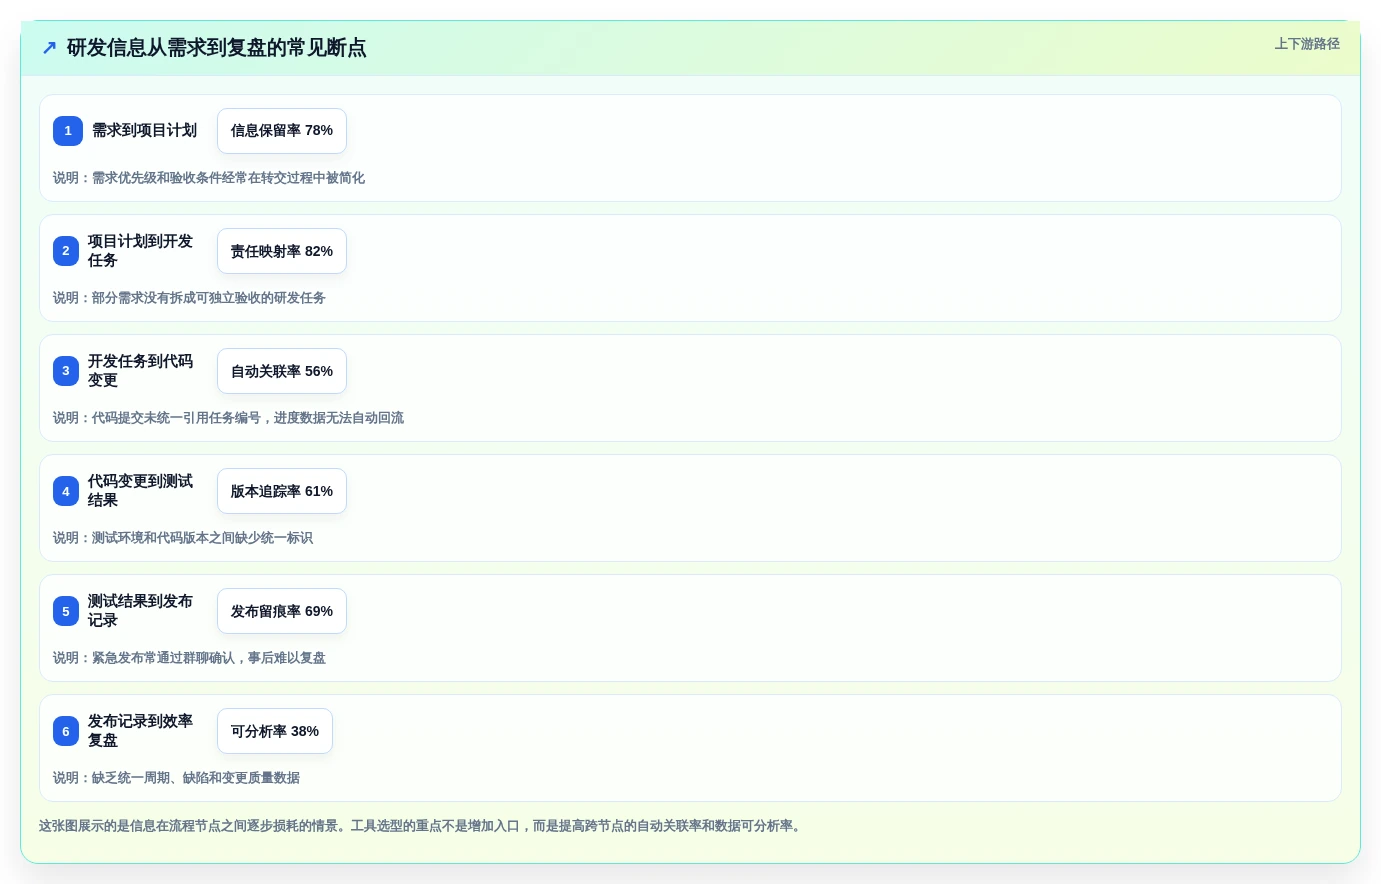1381x884 pixels.
Task: Click the note about 代码提交未统一引用任务编号
Action: click(228, 418)
